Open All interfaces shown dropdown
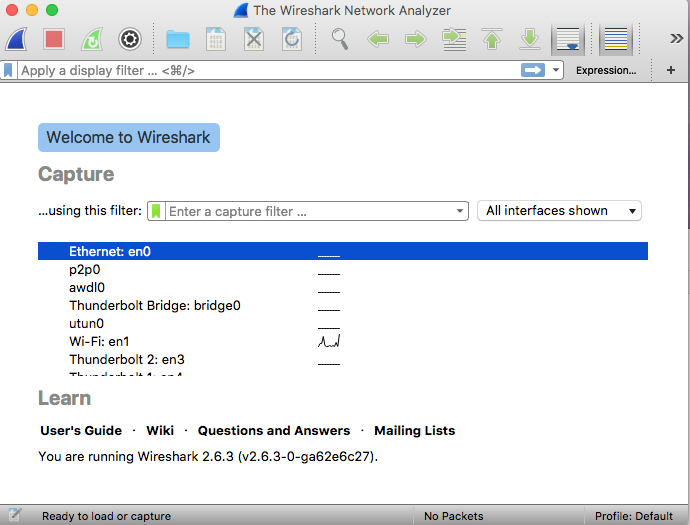Image resolution: width=690 pixels, height=525 pixels. pyautogui.click(x=559, y=211)
